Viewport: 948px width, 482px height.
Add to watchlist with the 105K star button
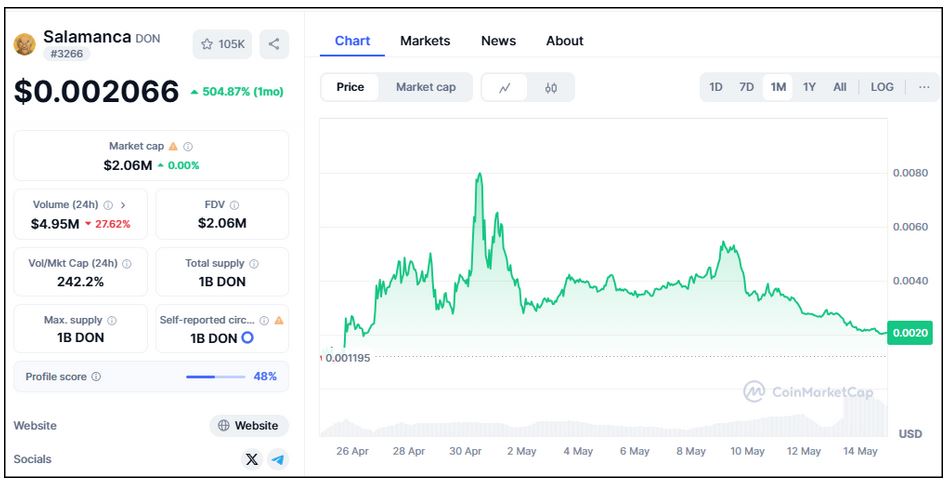pos(222,44)
